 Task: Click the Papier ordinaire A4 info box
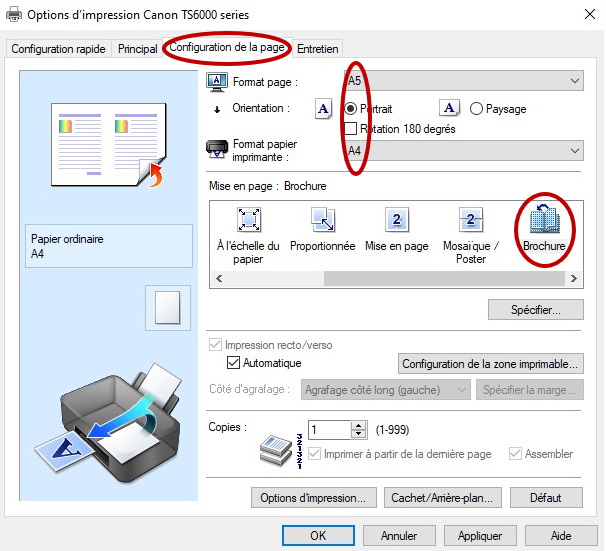coord(109,246)
